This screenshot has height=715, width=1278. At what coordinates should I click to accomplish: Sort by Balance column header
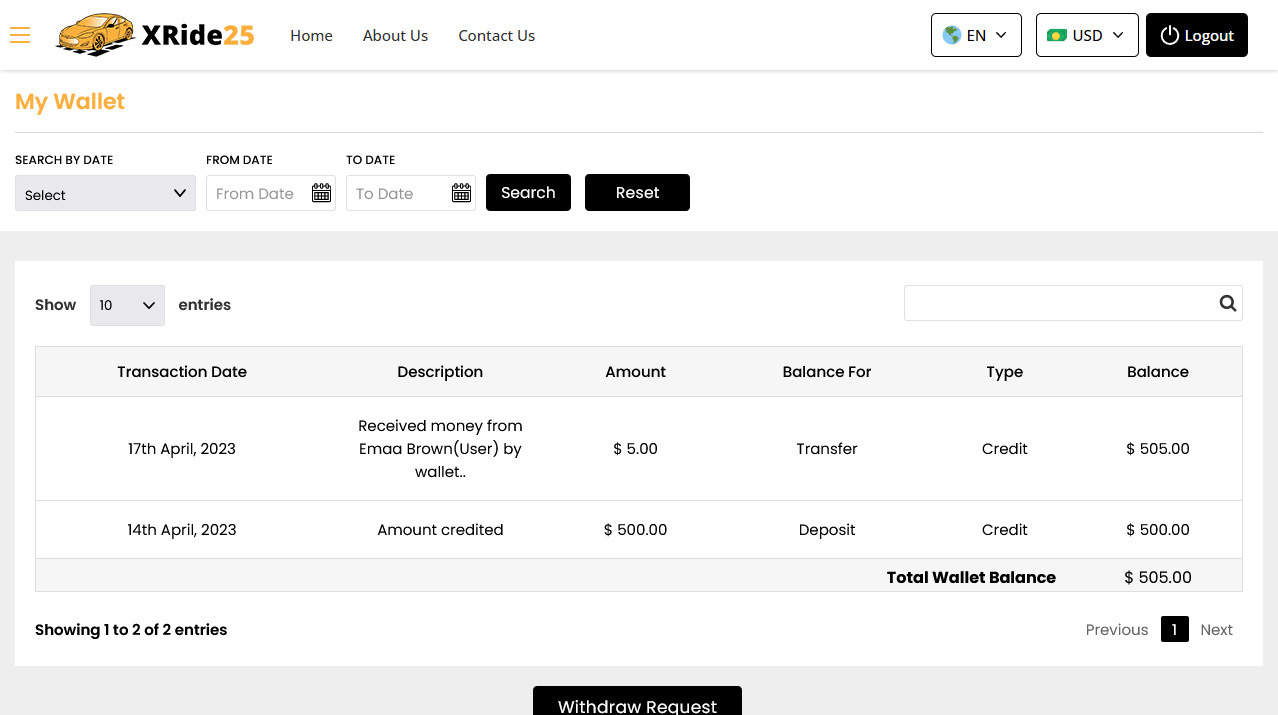[1158, 371]
